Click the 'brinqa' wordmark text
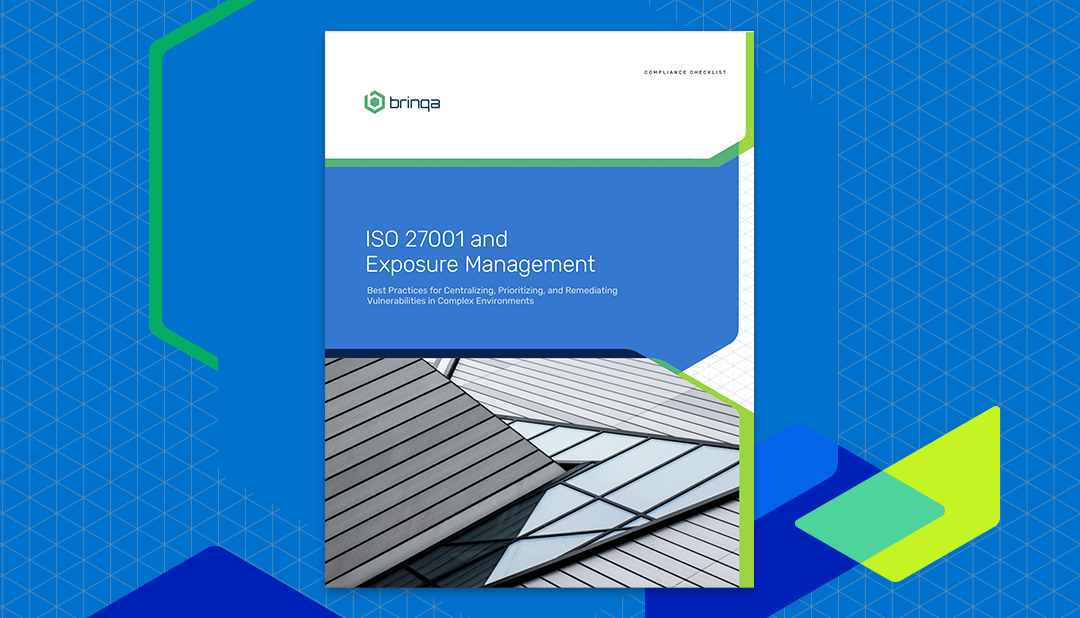Screen dimensions: 1080x618 (415, 103)
